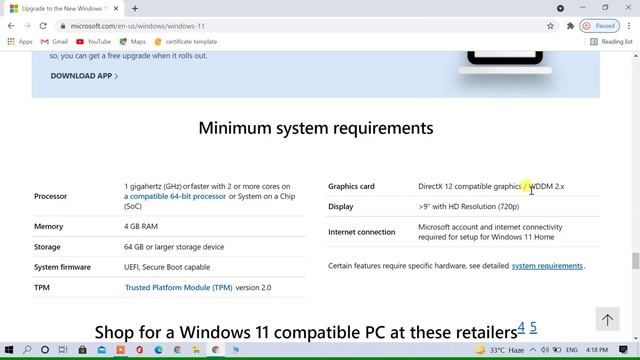Click the back-to-top arrow button
The image size is (640, 360).
pos(607,319)
